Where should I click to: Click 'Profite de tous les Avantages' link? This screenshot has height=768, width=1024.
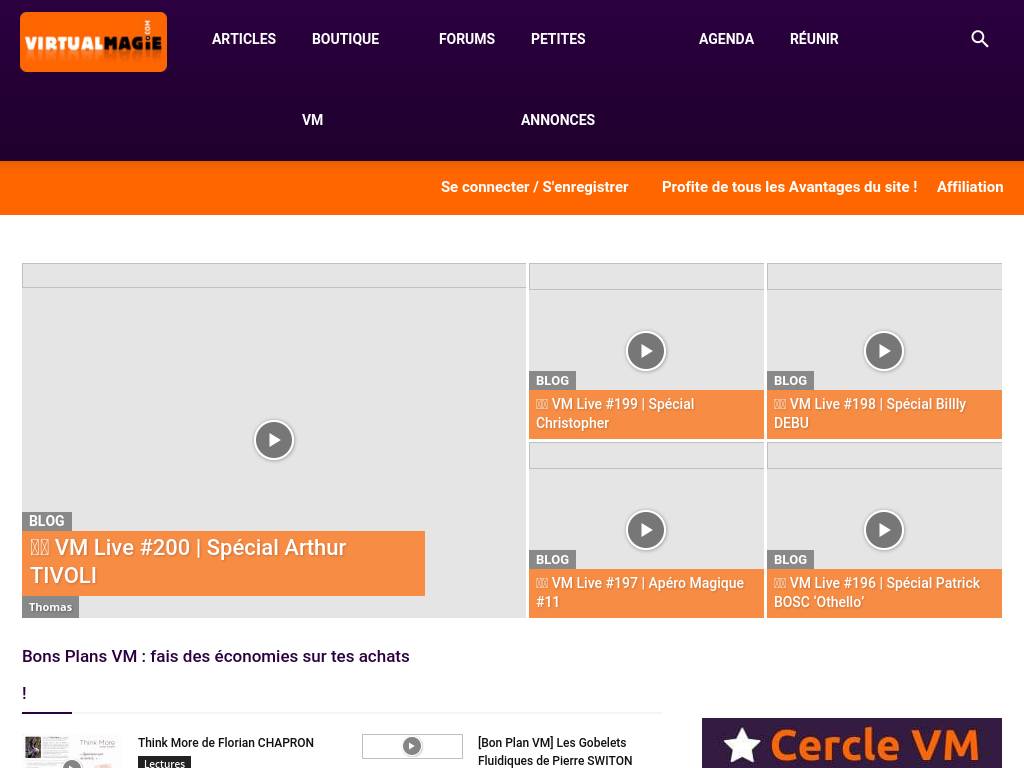click(x=789, y=187)
